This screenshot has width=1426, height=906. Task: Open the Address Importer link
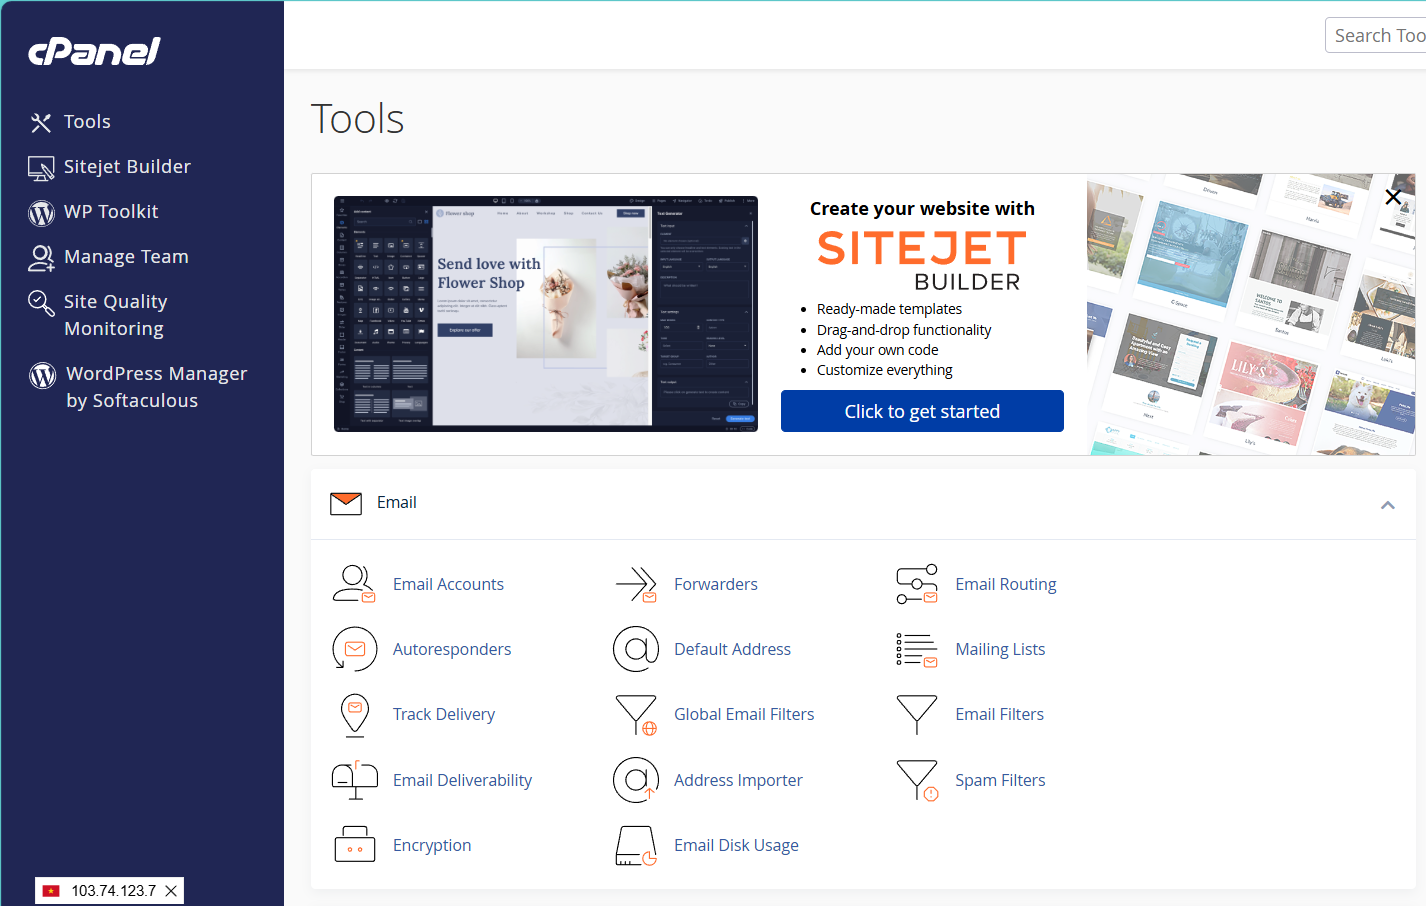point(738,780)
